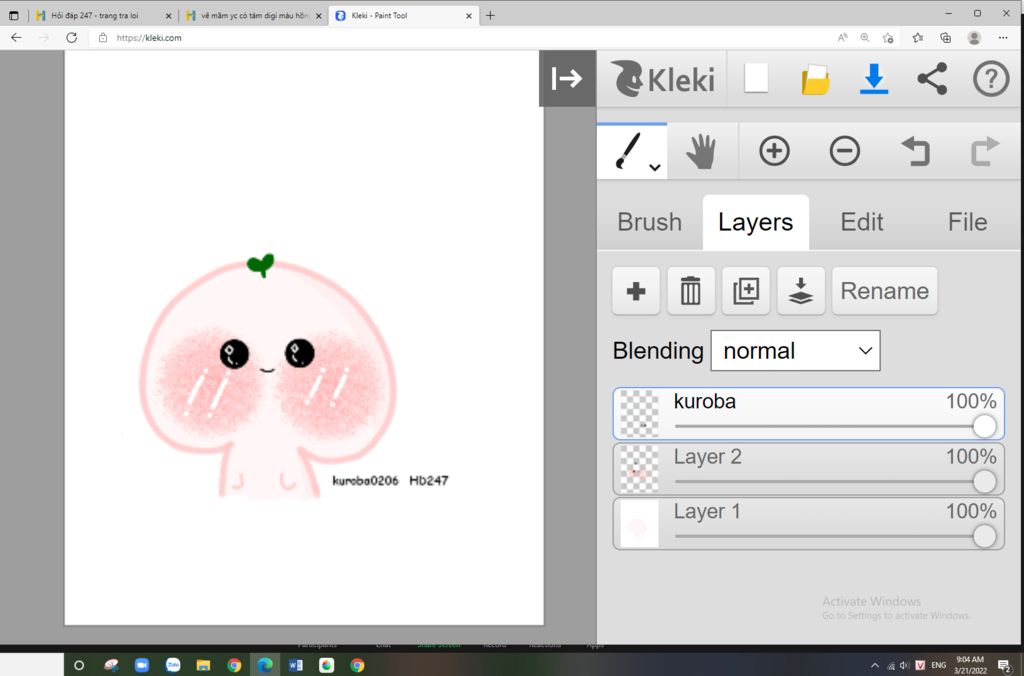Open Windows Cortana search circle
Viewport: 1024px width, 676px height.
coord(79,665)
